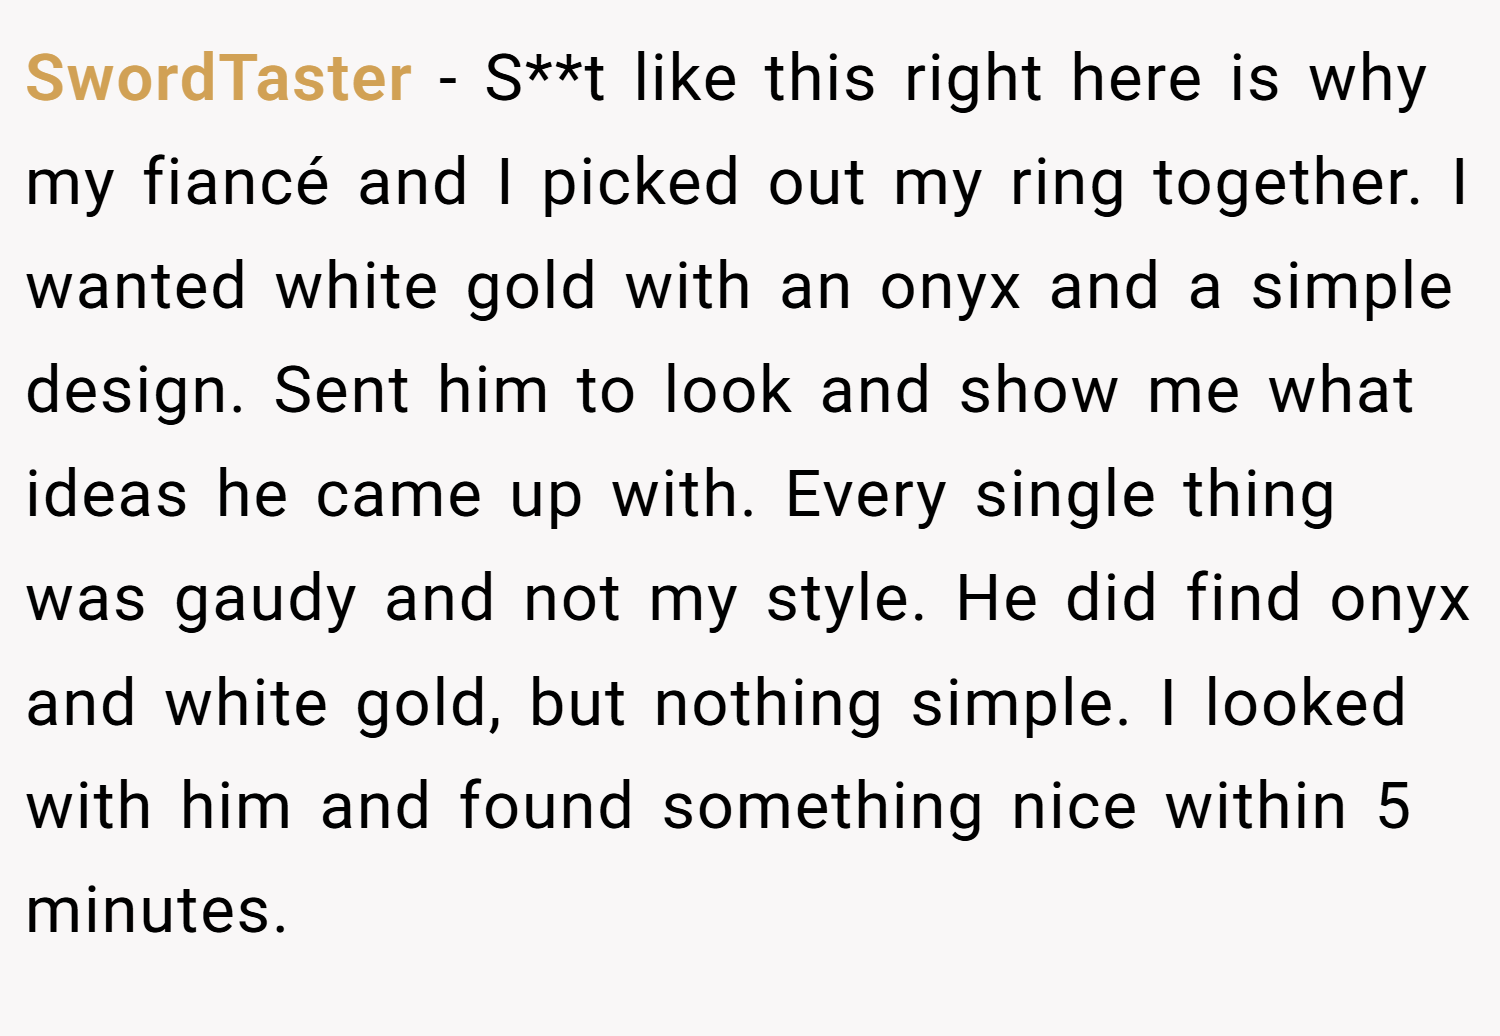Screen dimensions: 1500x1036
Task: Click the word gaudy
Action: click(266, 600)
